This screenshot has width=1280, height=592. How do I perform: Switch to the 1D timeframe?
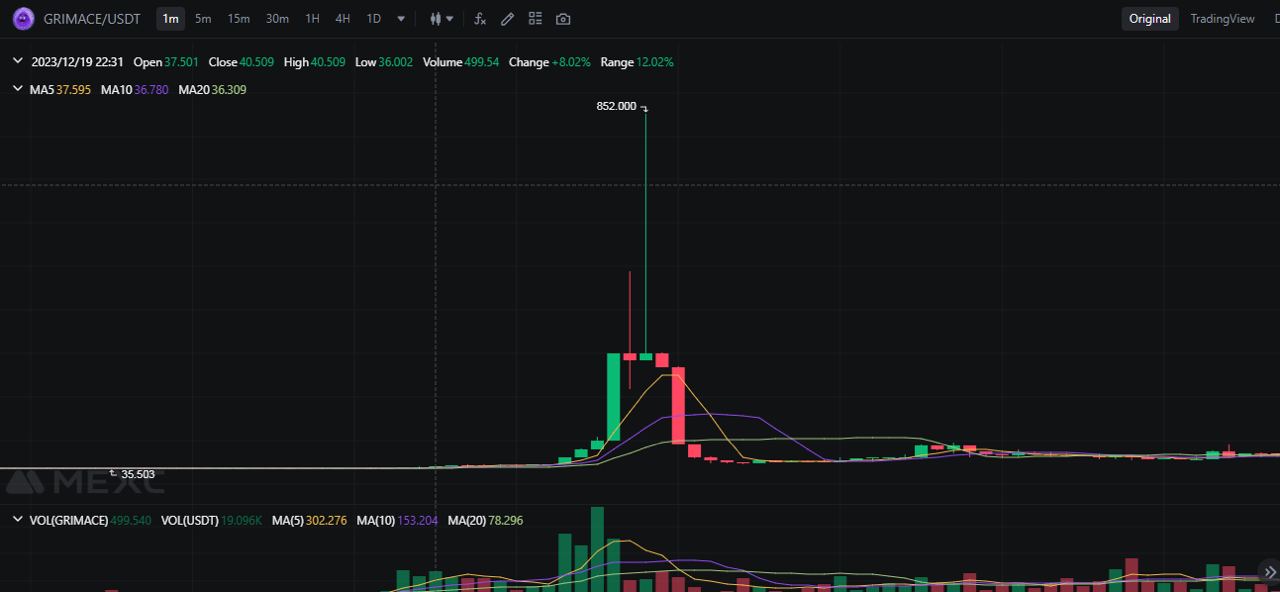[373, 19]
